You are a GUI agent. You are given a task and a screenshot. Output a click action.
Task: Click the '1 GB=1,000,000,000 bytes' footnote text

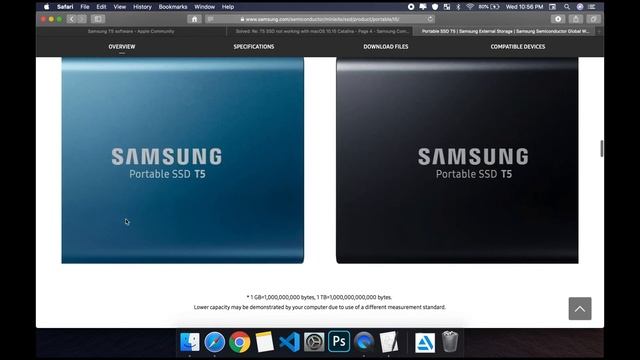[x=319, y=297]
